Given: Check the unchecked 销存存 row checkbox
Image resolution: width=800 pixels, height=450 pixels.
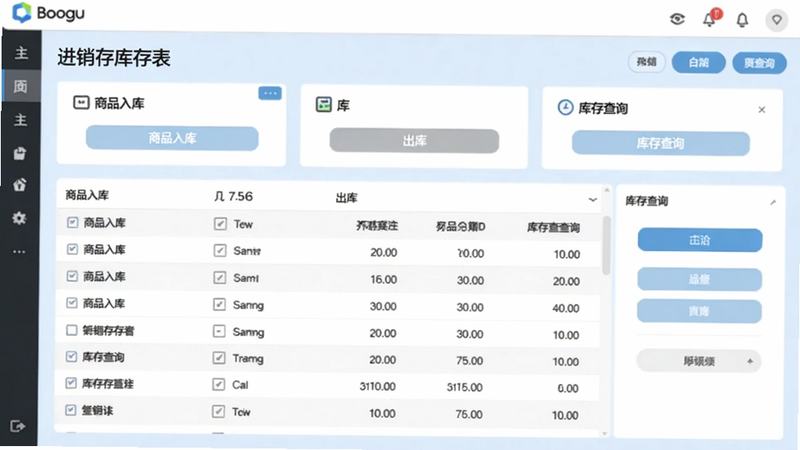Looking at the screenshot, I should click(x=72, y=330).
